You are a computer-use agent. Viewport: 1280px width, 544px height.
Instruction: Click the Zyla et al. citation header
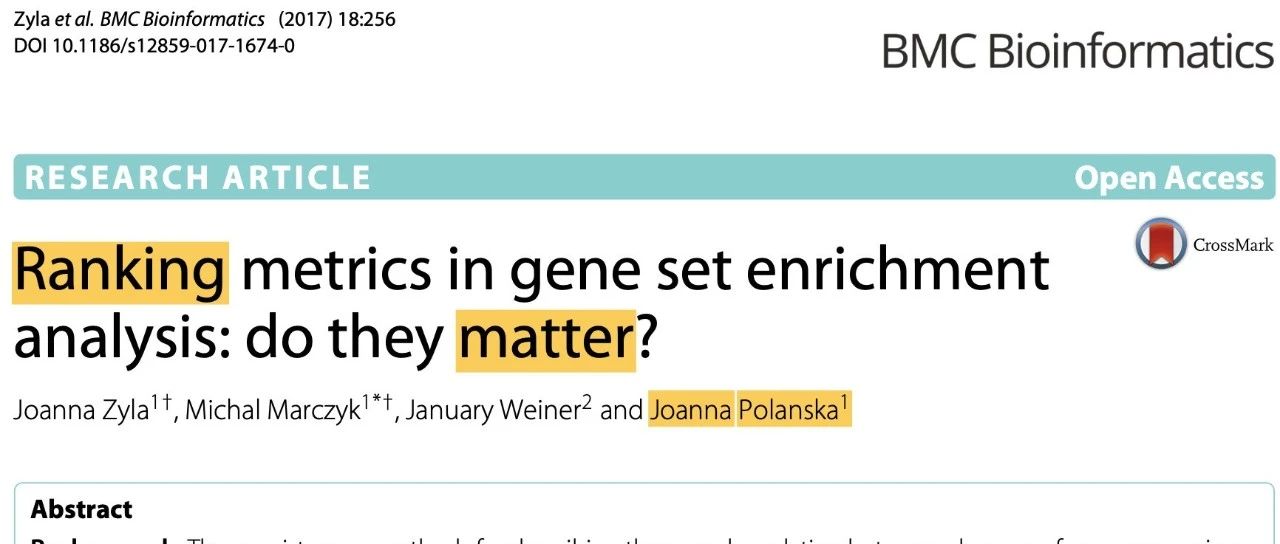tap(140, 19)
